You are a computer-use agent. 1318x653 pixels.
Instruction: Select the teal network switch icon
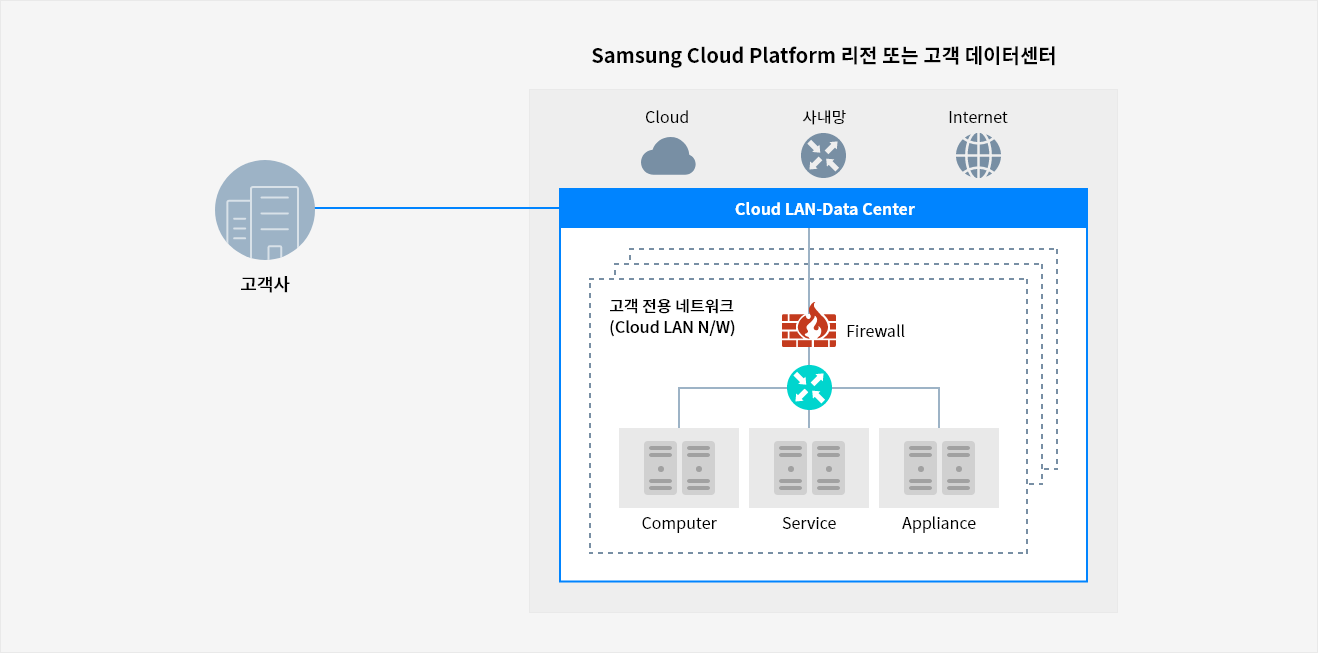[x=809, y=386]
